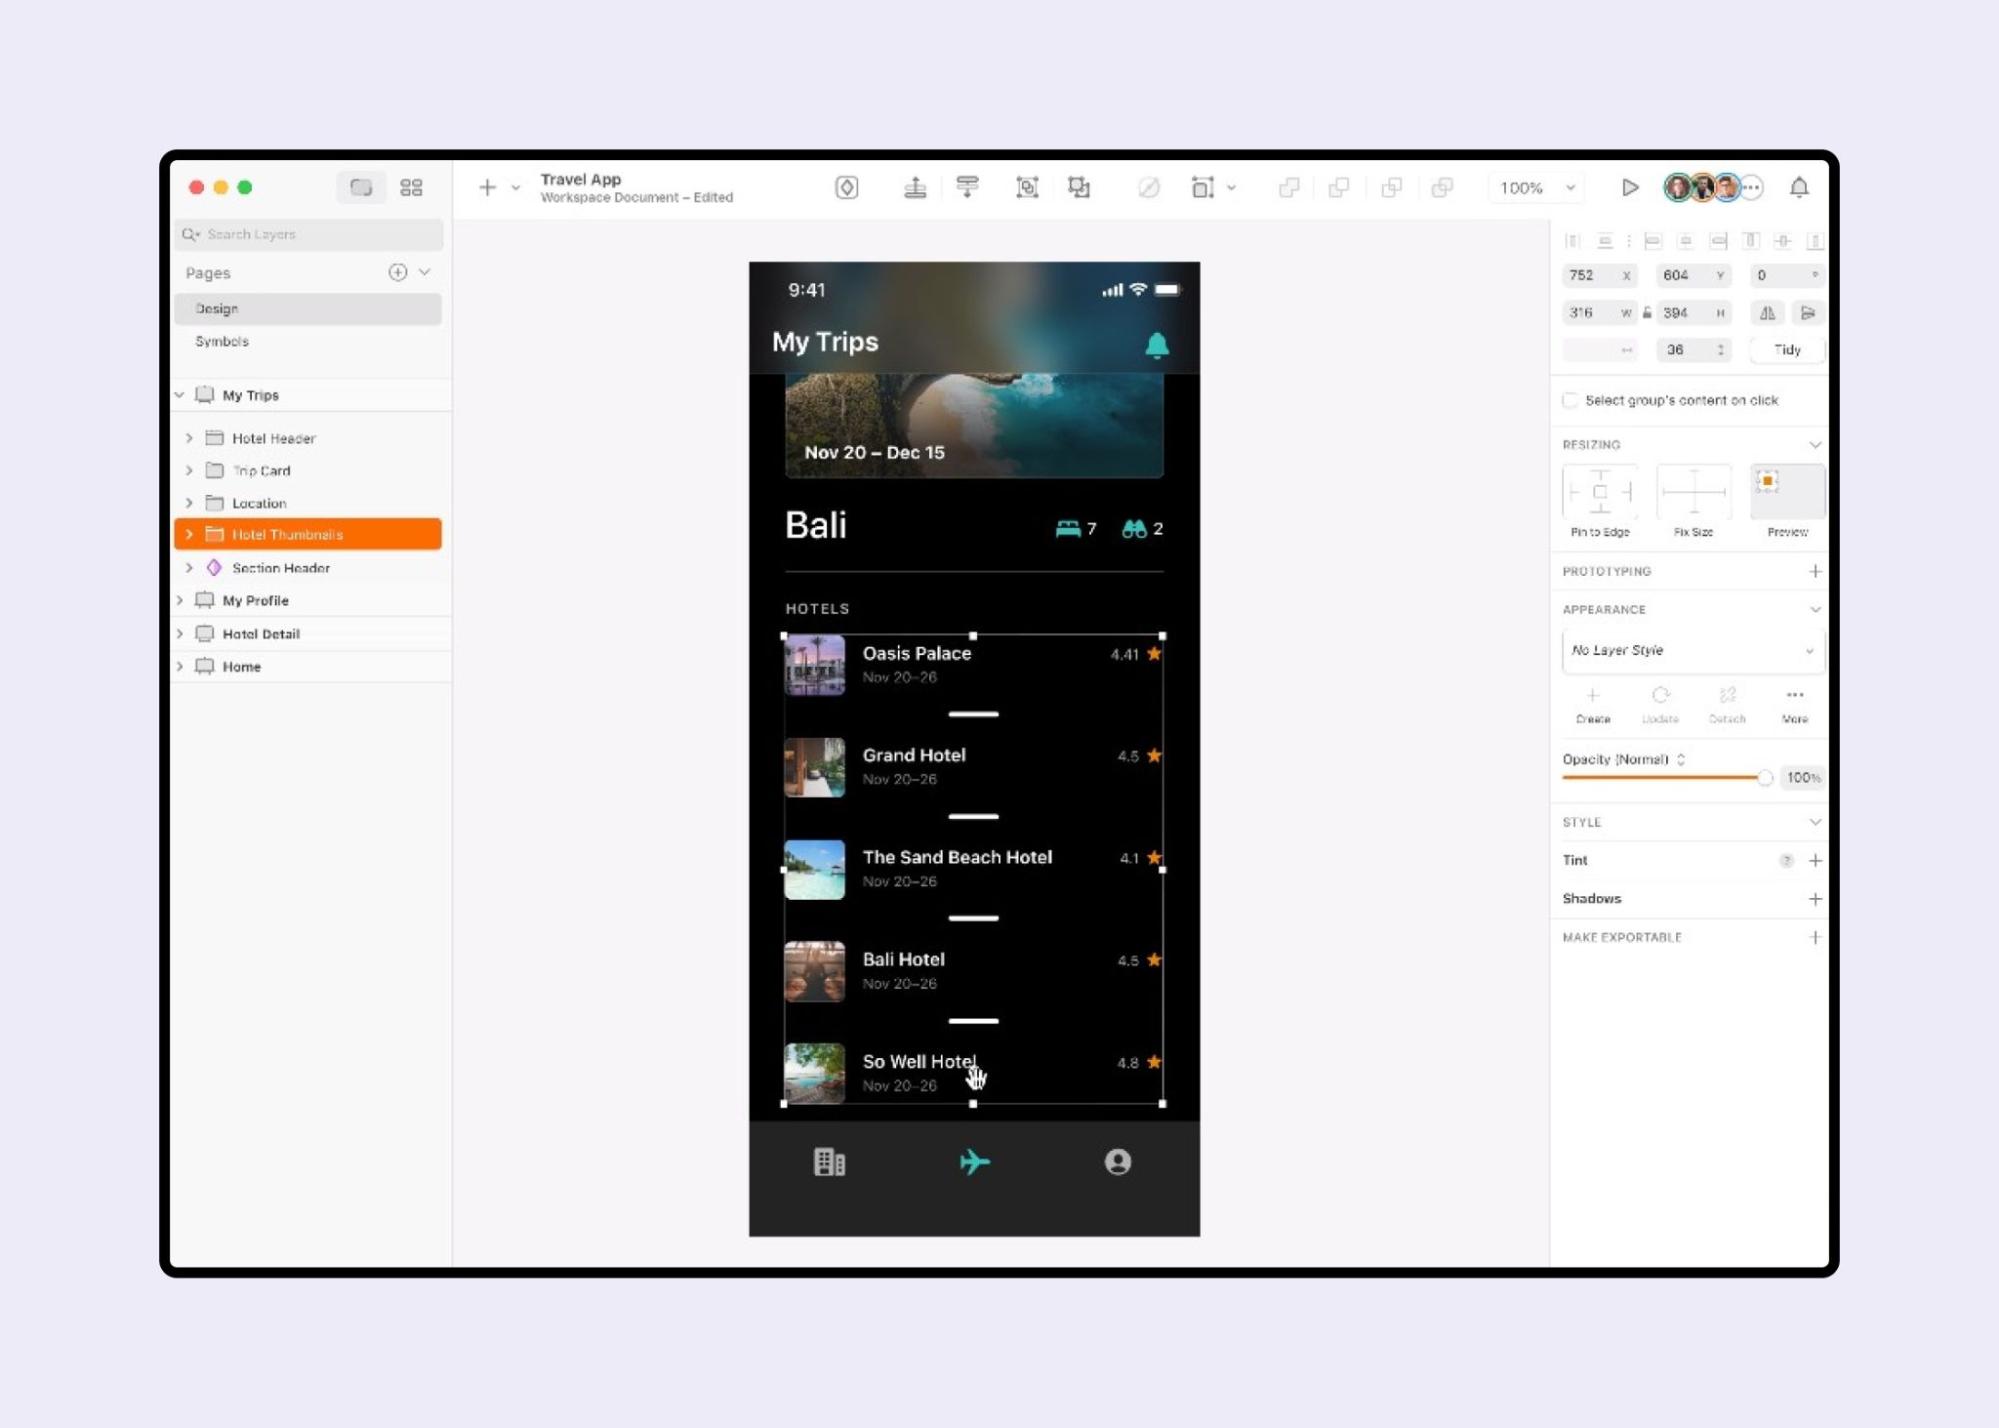Toggle the aspect ratio lock between W and H

point(1647,313)
